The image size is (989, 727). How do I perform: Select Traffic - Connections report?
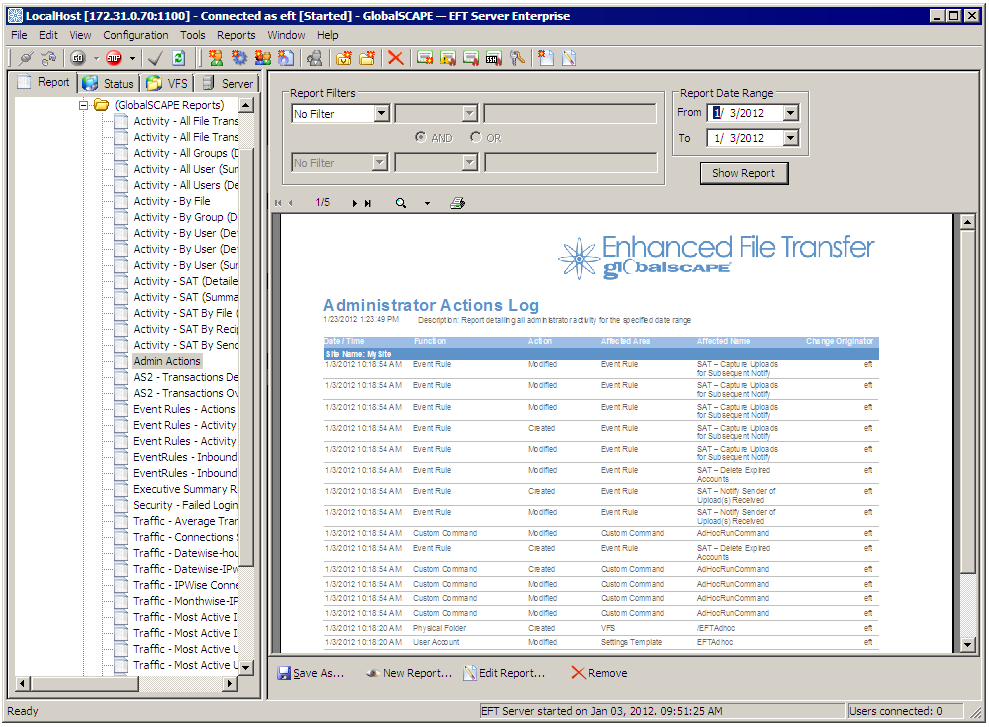185,537
